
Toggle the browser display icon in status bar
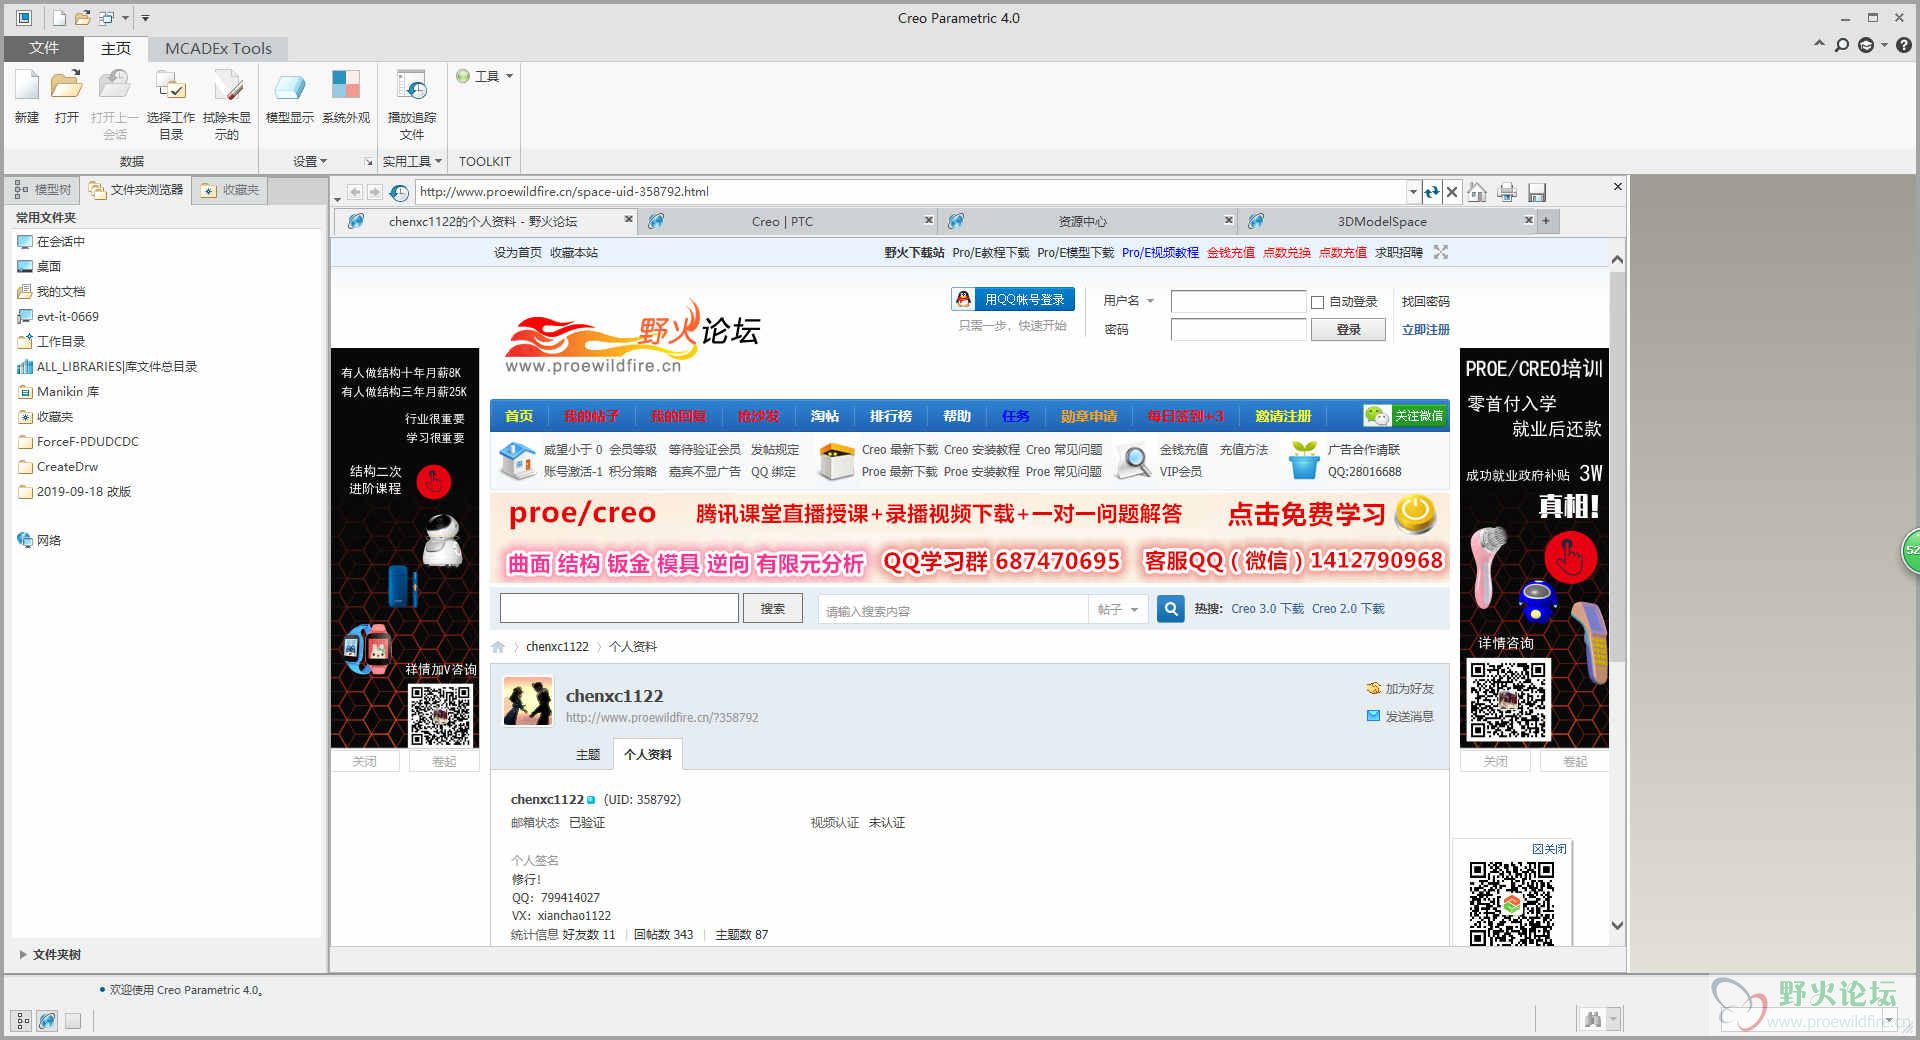[47, 1021]
